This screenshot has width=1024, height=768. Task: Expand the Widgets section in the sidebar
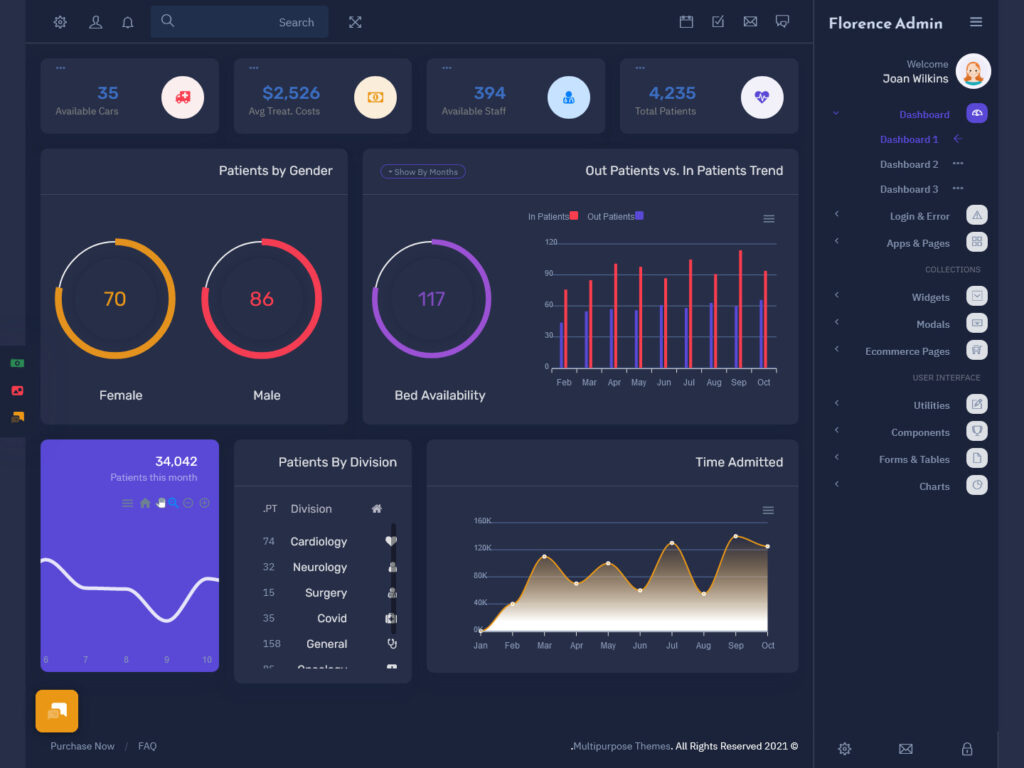click(930, 296)
